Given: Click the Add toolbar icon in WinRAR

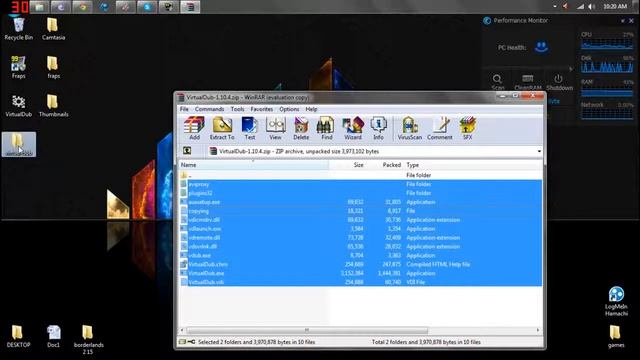Looking at the screenshot, I should [194, 128].
